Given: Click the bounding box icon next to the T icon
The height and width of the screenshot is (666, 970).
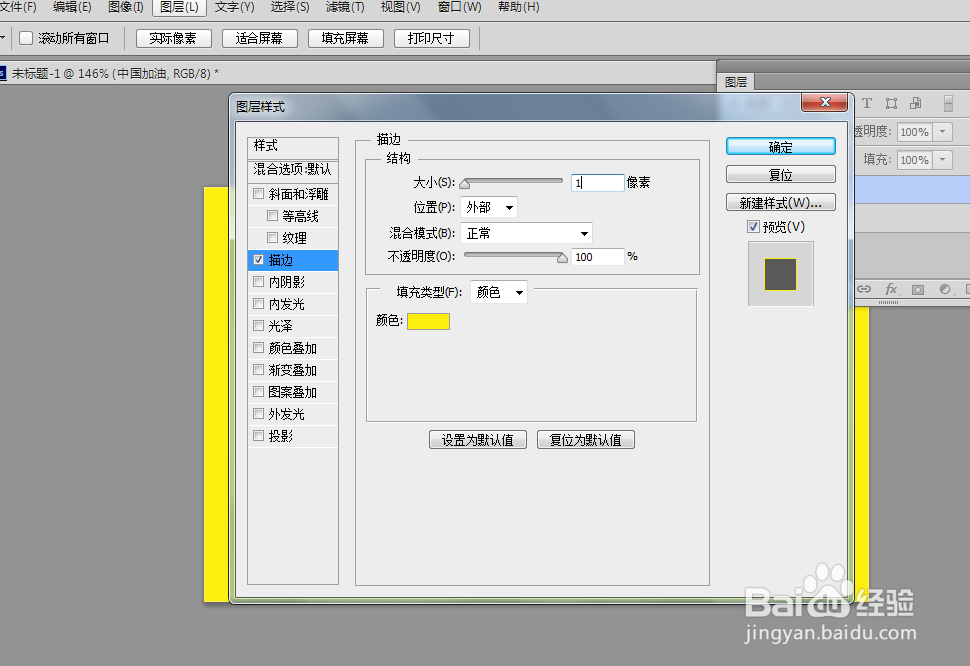Looking at the screenshot, I should (890, 102).
